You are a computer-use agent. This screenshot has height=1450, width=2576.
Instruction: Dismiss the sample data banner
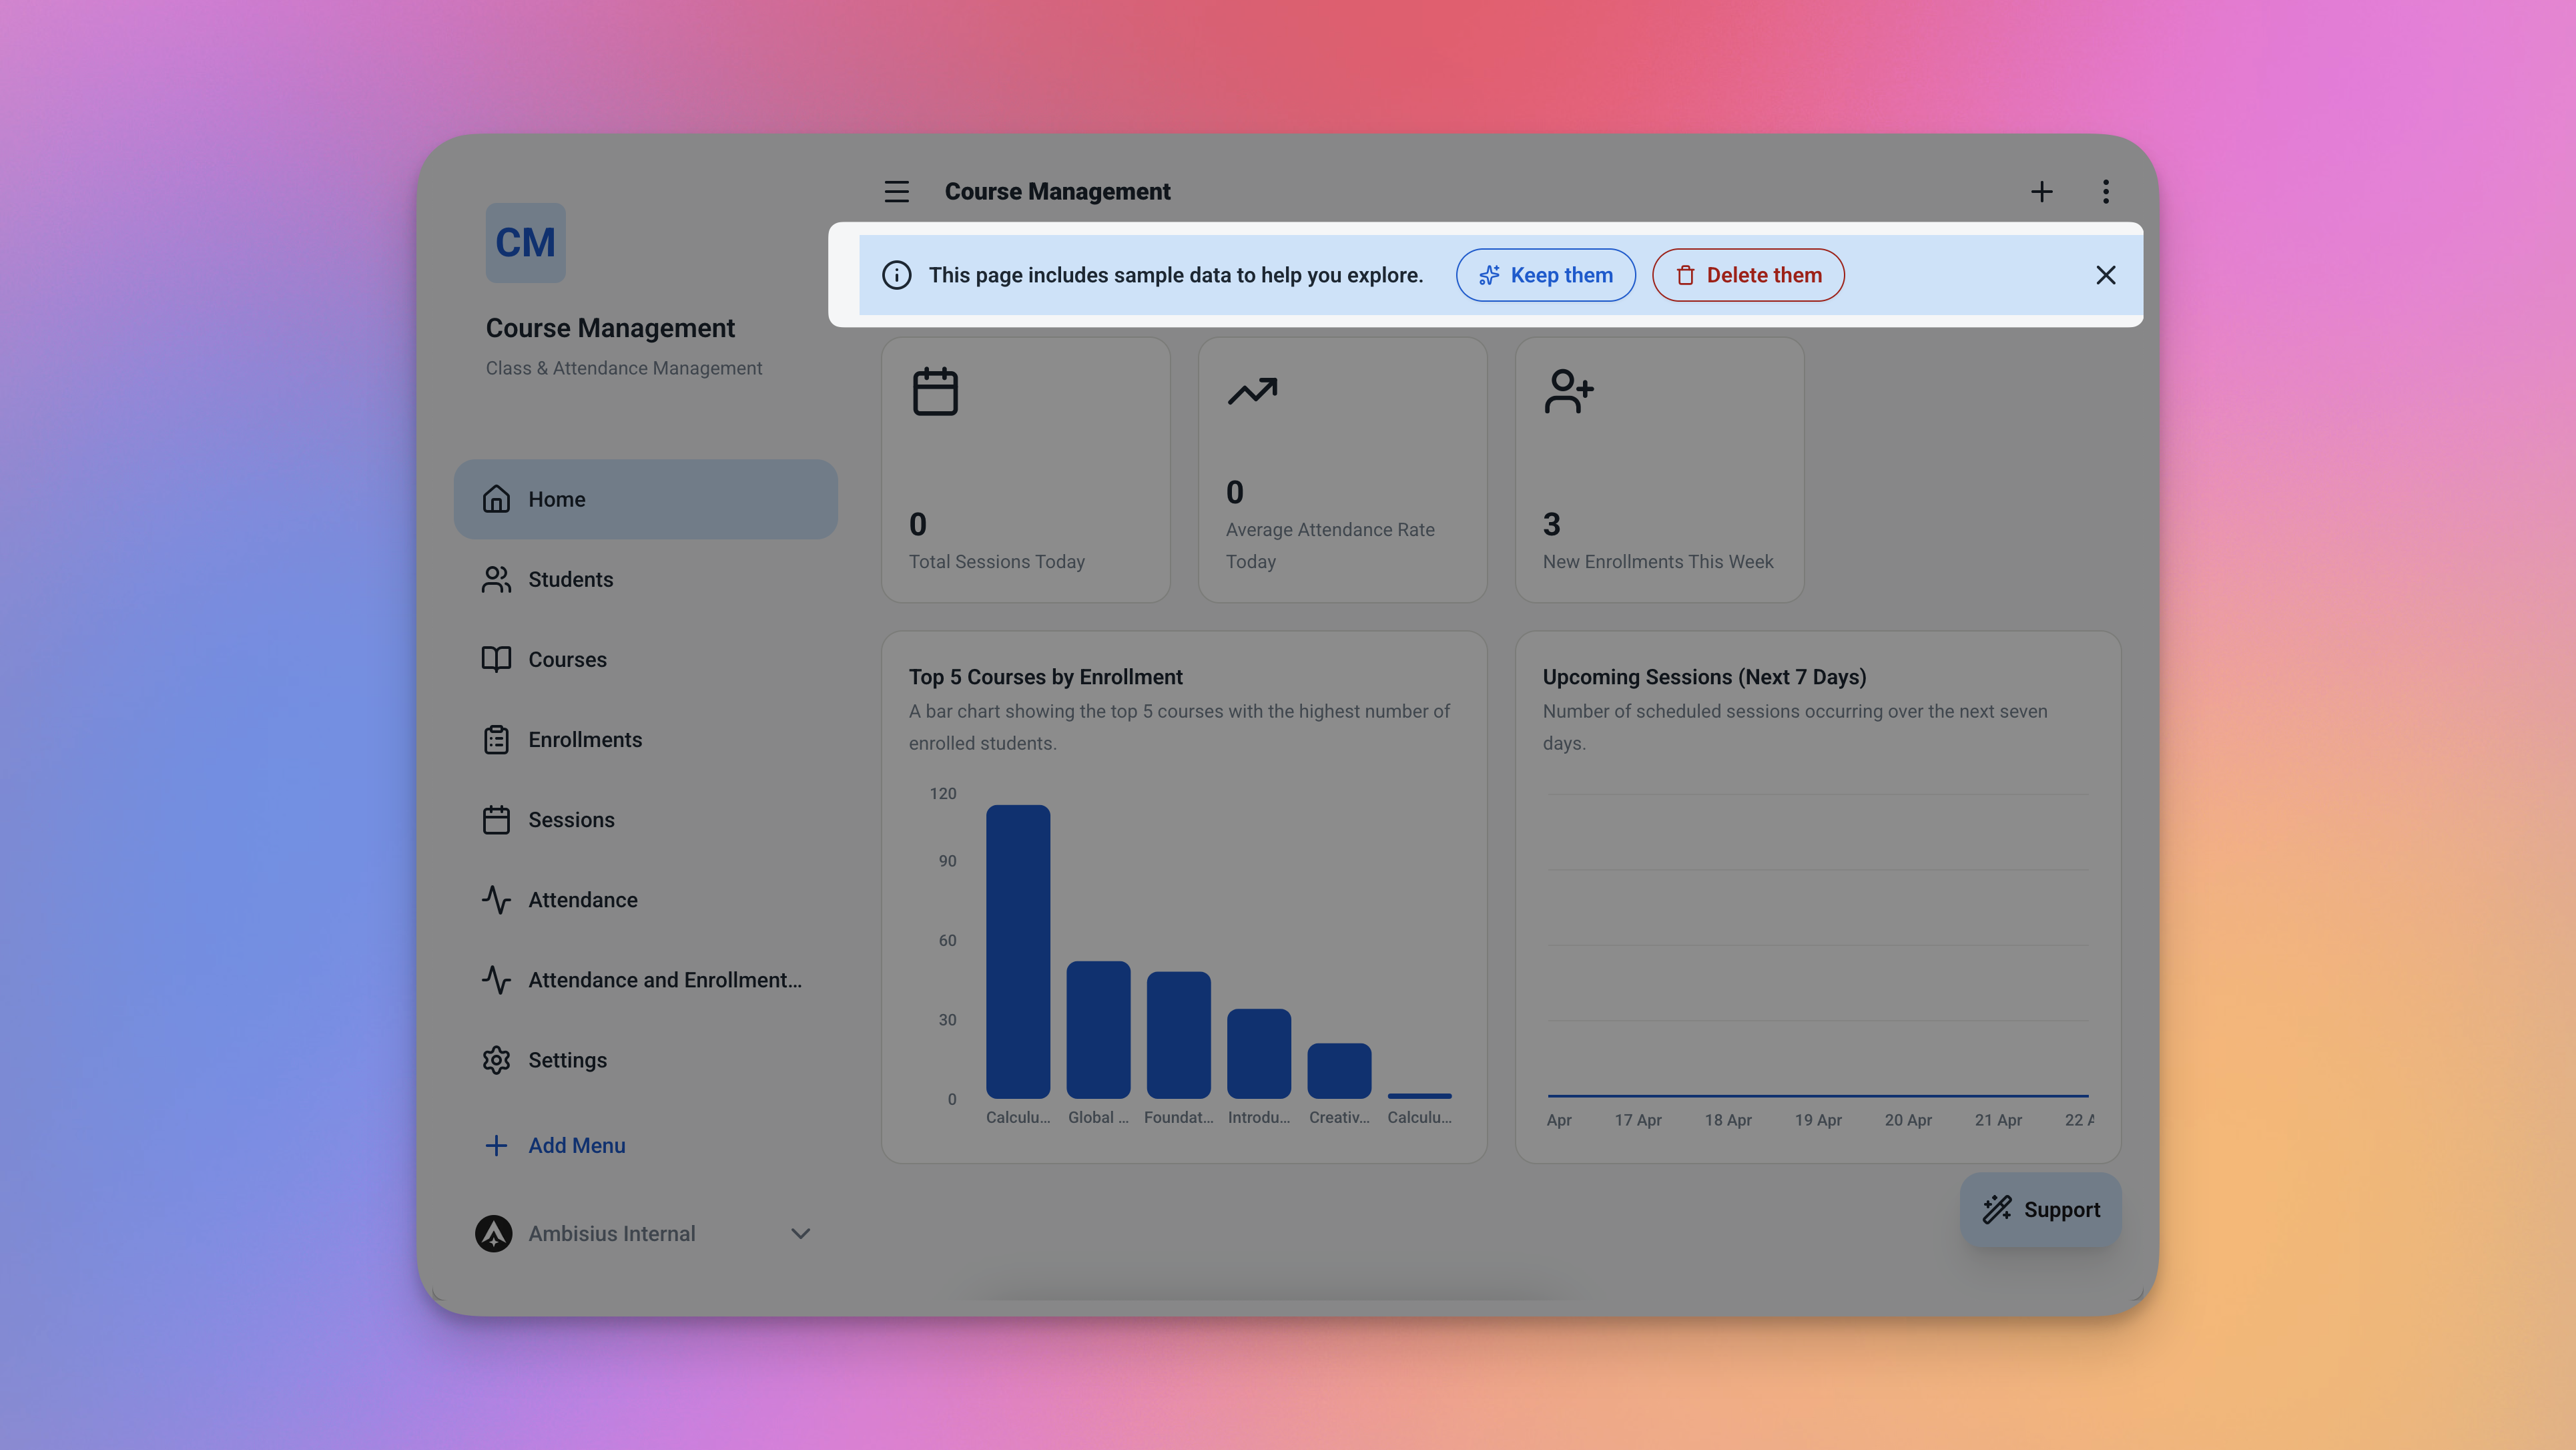click(x=2105, y=275)
